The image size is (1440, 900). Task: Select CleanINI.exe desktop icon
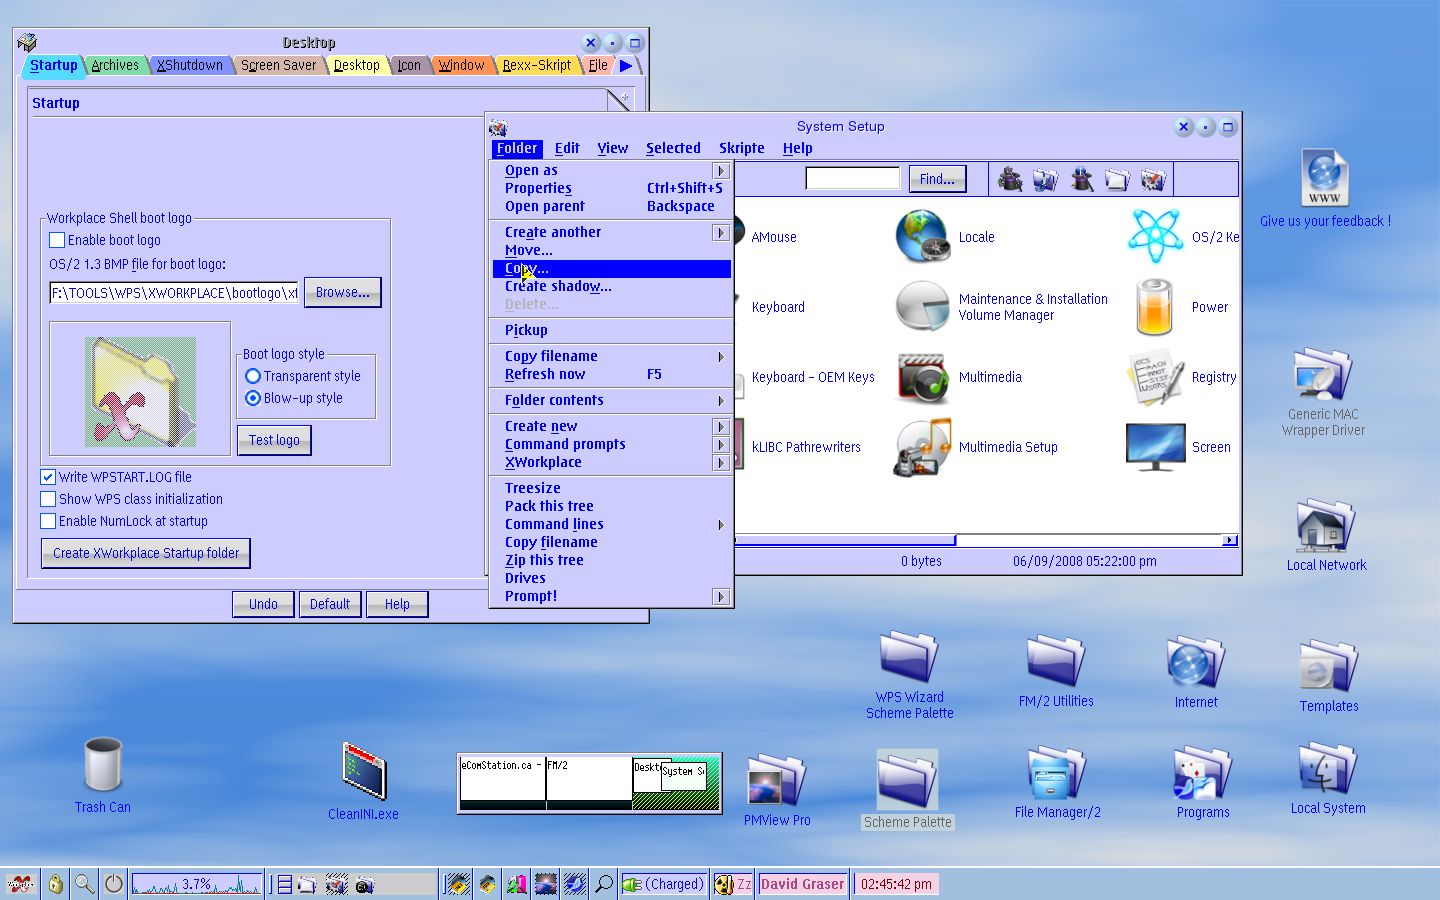[363, 772]
